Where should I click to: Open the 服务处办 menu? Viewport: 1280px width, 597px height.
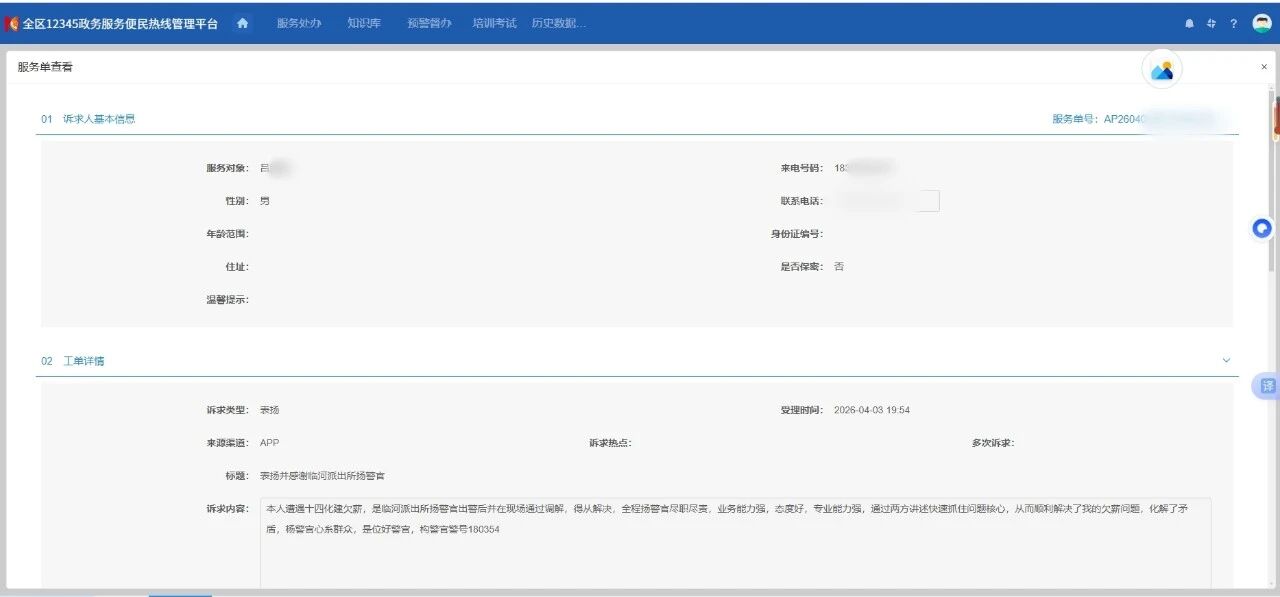(x=299, y=24)
